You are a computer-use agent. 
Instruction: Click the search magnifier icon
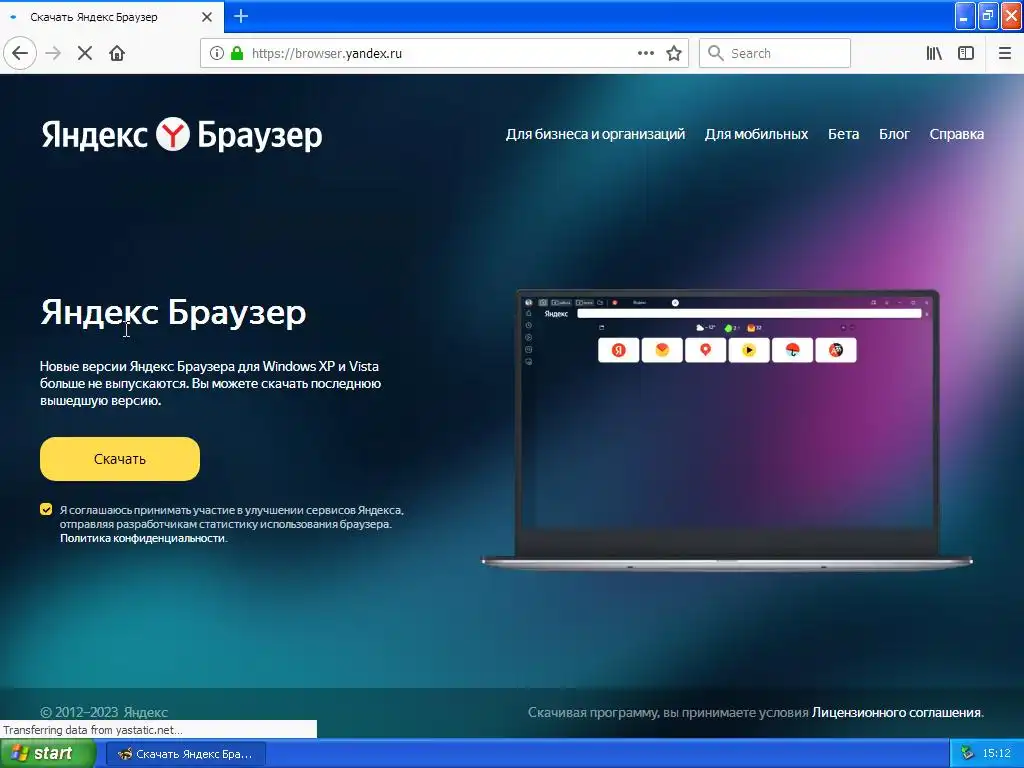tap(716, 54)
